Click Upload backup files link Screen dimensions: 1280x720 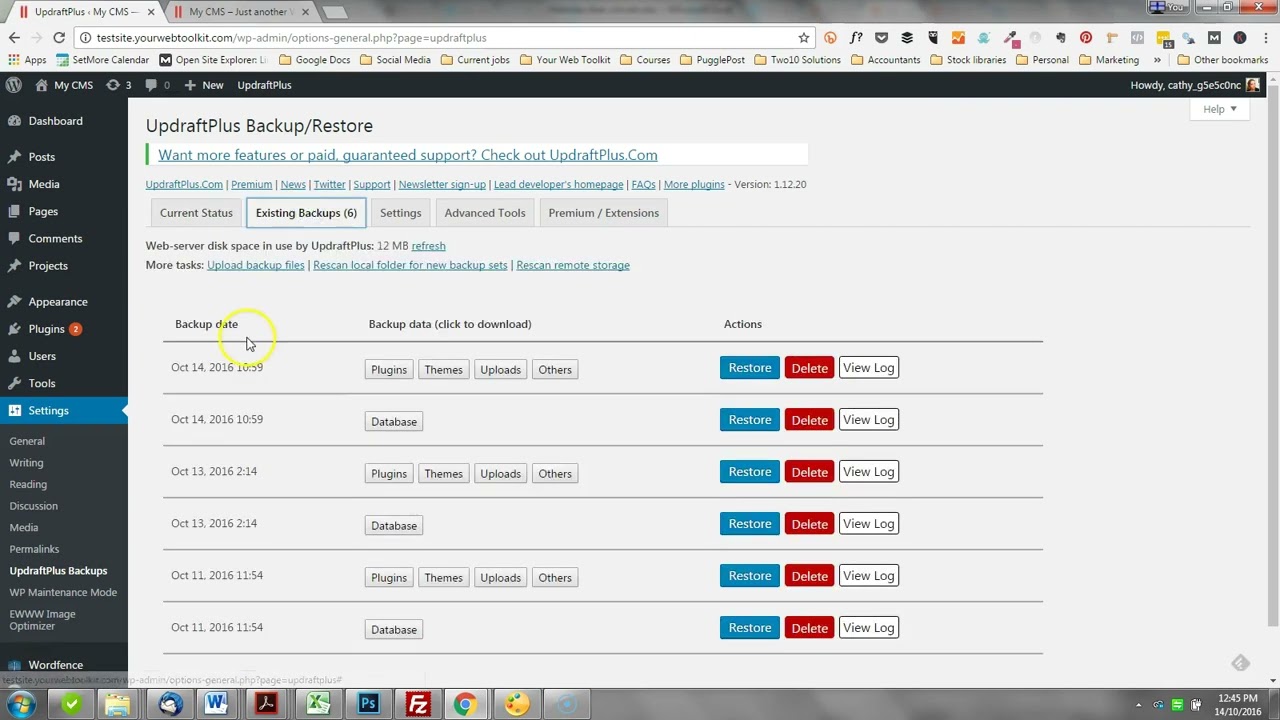[255, 265]
